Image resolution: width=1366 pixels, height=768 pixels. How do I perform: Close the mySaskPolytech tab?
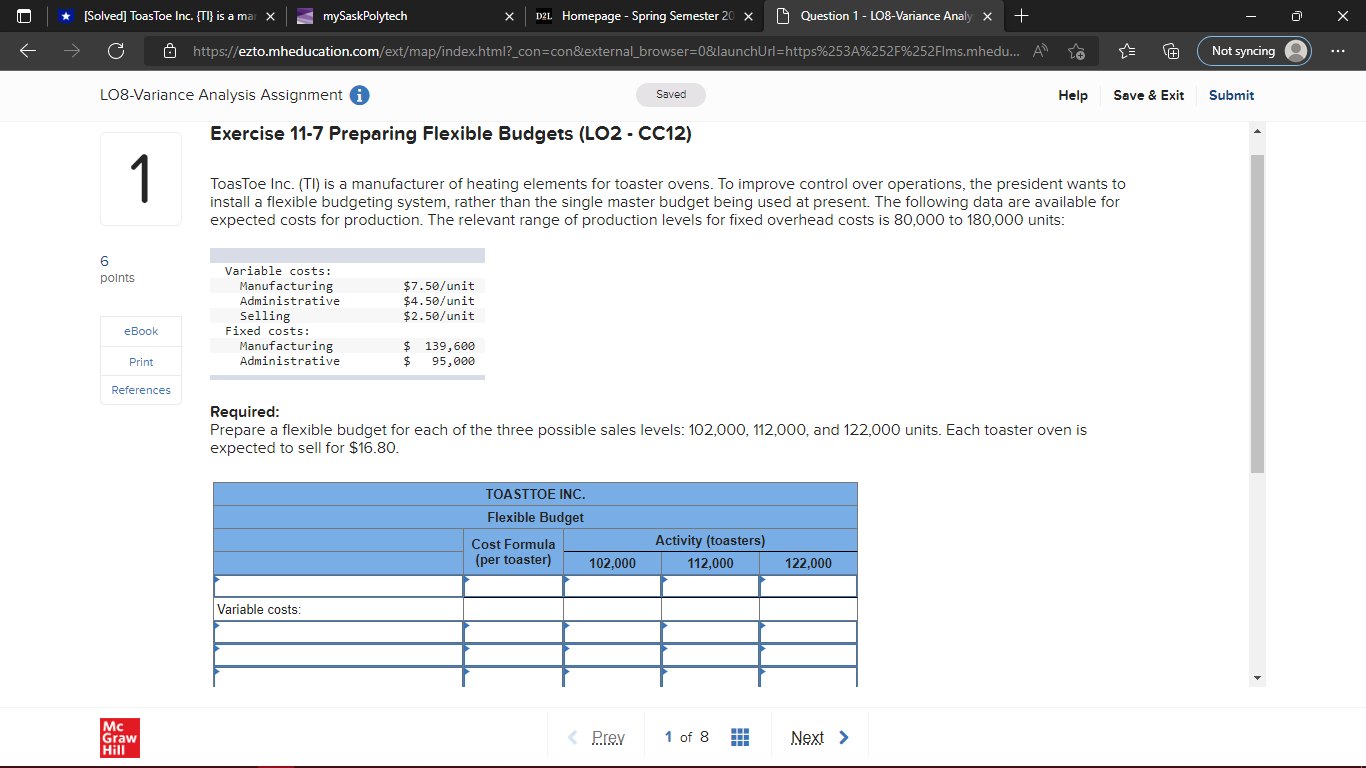pos(508,16)
